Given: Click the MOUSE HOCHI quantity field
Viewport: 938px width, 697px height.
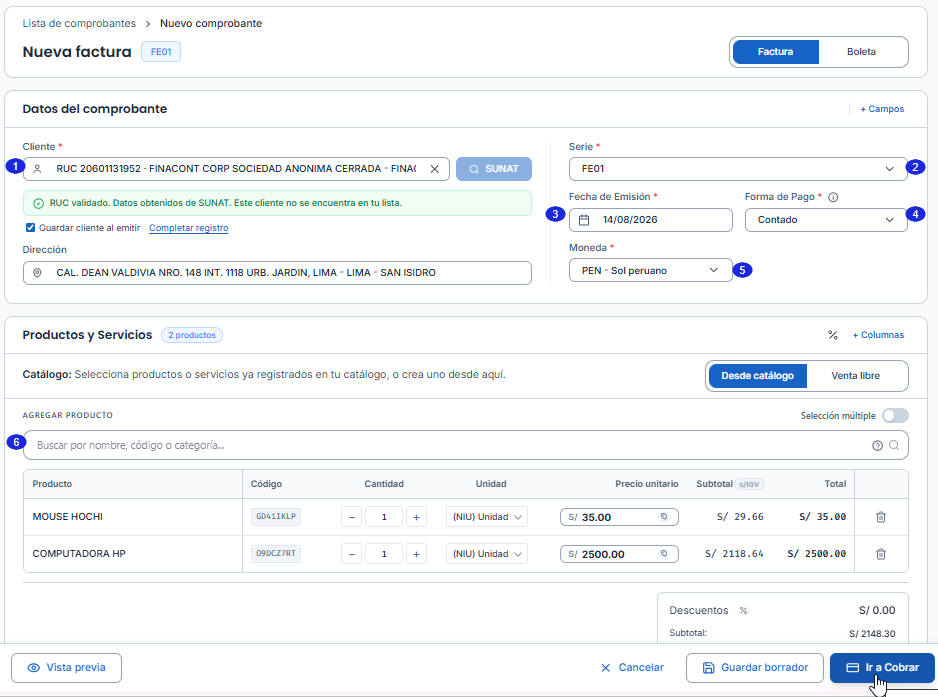Looking at the screenshot, I should 384,517.
